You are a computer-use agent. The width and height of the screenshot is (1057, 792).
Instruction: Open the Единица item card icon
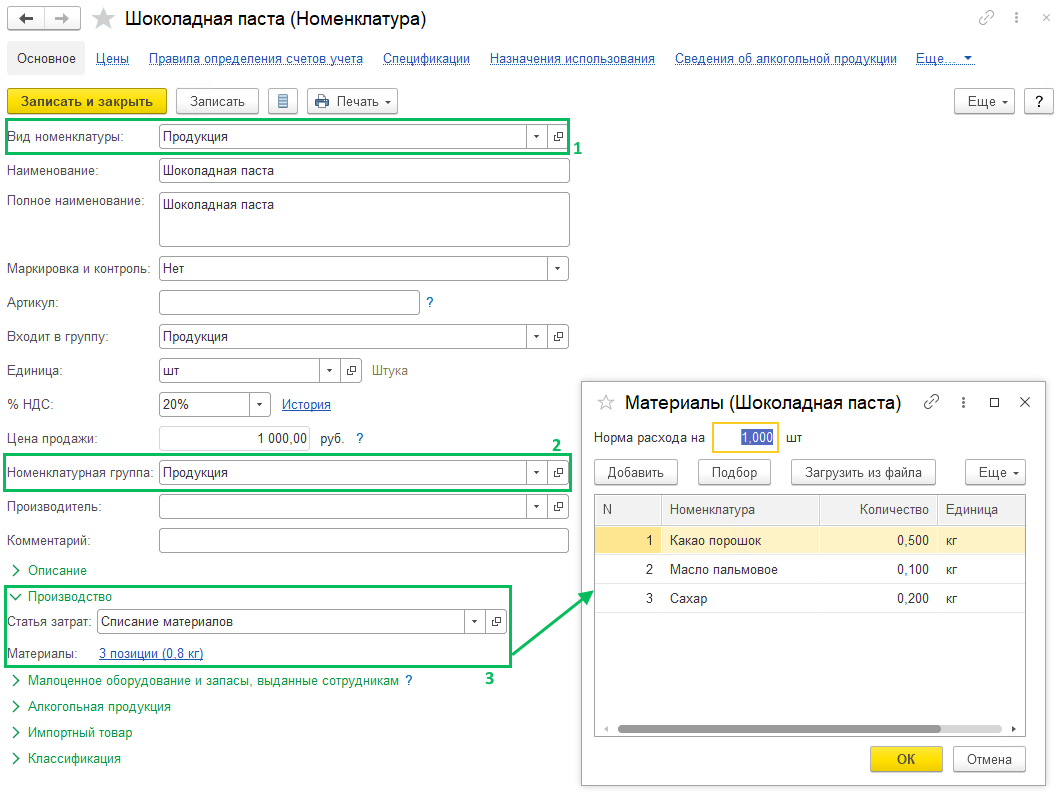[x=351, y=370]
